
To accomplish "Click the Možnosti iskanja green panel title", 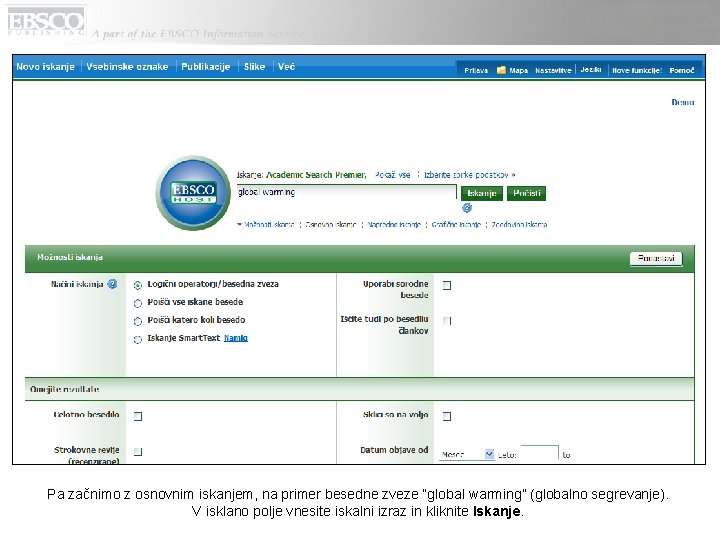I will [x=70, y=257].
